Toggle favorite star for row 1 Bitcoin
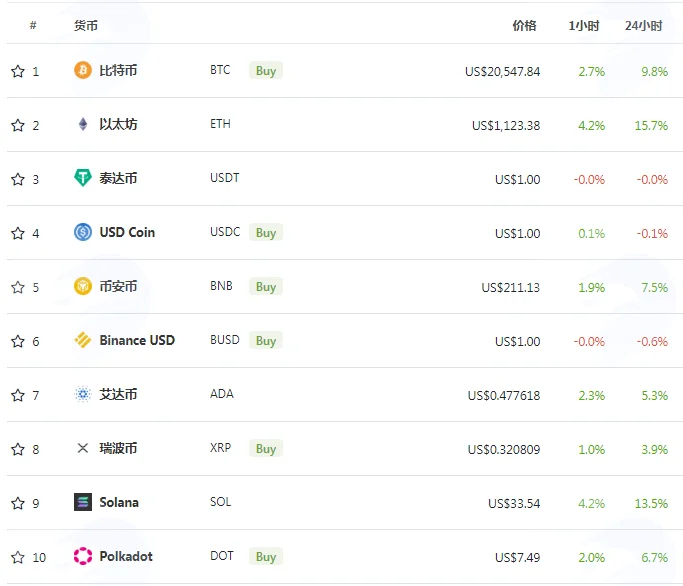 click(18, 71)
